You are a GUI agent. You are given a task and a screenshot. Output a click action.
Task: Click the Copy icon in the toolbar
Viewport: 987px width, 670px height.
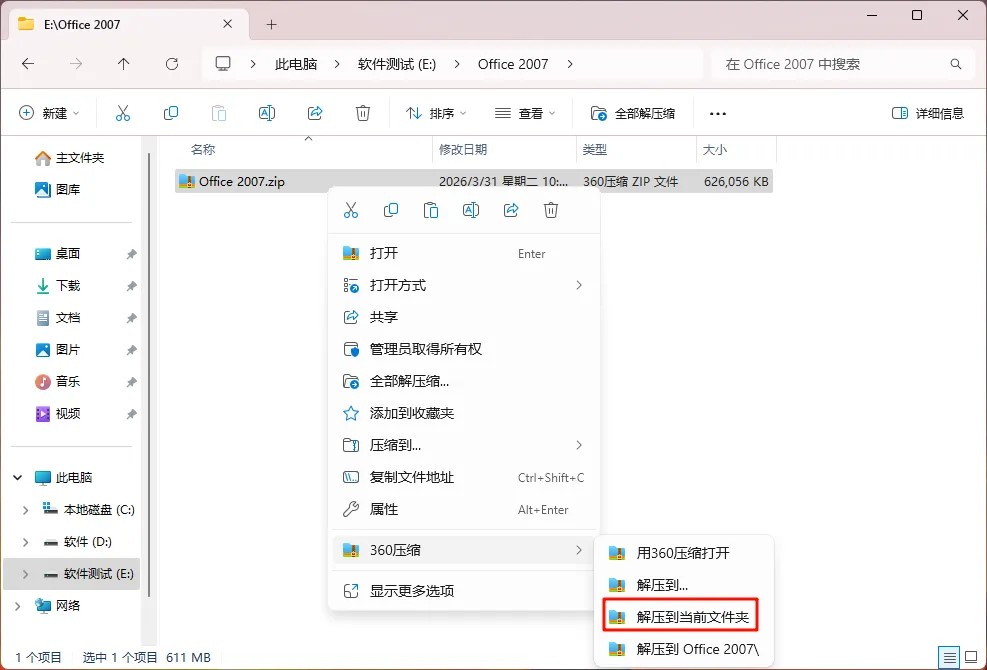pos(171,113)
